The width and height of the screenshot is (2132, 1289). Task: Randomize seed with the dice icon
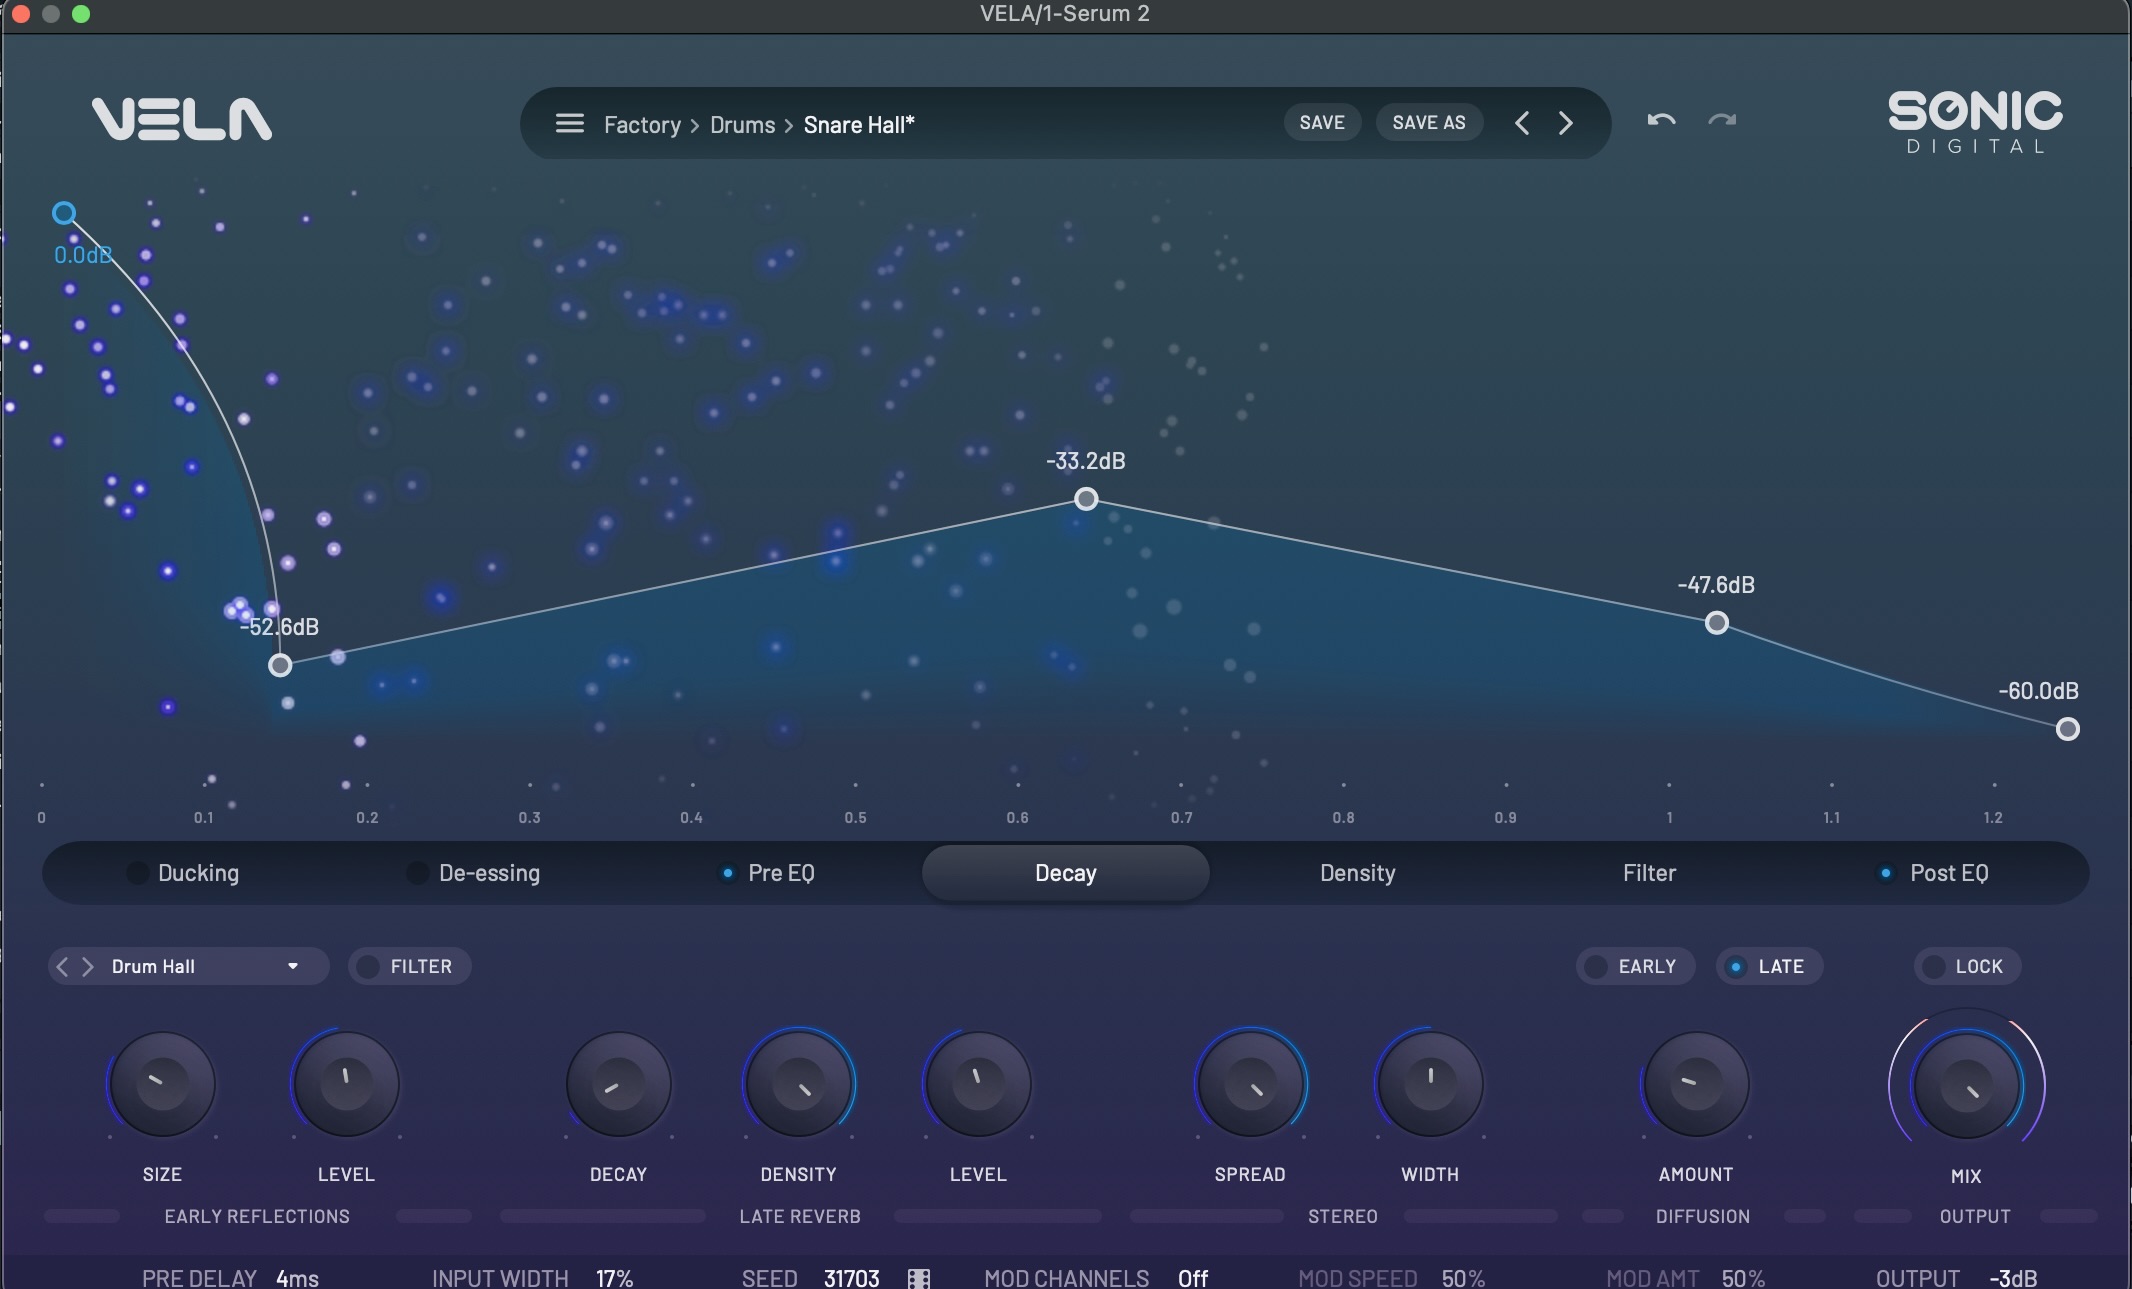tap(919, 1278)
